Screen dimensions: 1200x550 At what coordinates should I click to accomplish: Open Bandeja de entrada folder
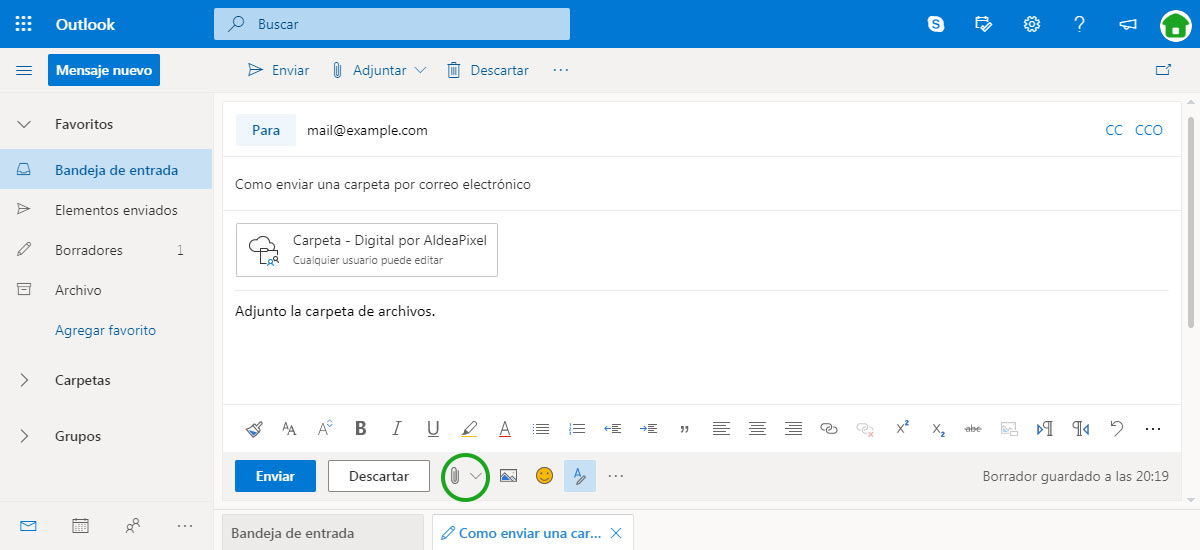click(106, 170)
